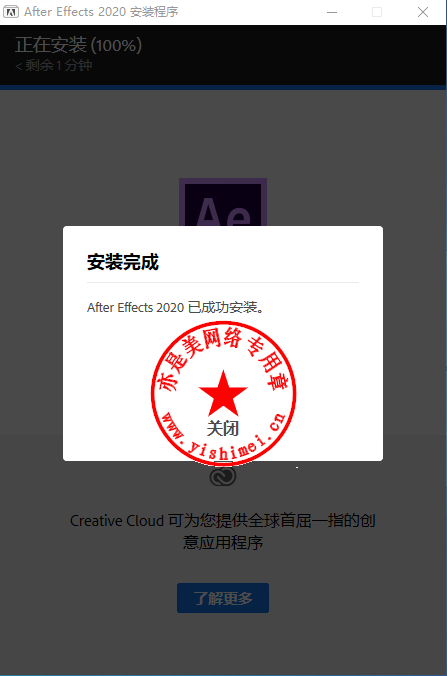Select the 安装完成 dialog heading

click(123, 262)
